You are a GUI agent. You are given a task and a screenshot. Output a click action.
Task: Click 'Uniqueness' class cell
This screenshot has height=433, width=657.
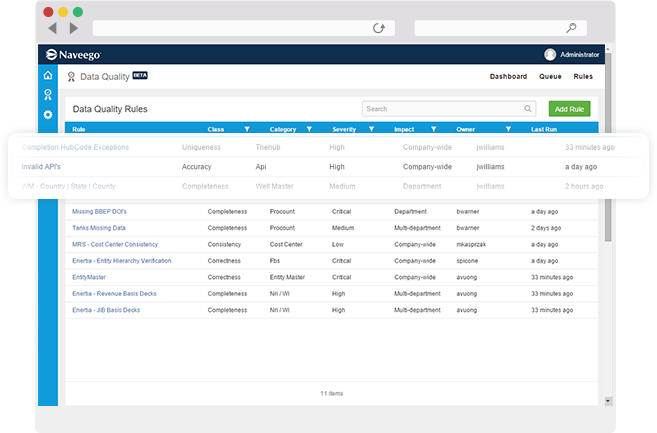(201, 147)
